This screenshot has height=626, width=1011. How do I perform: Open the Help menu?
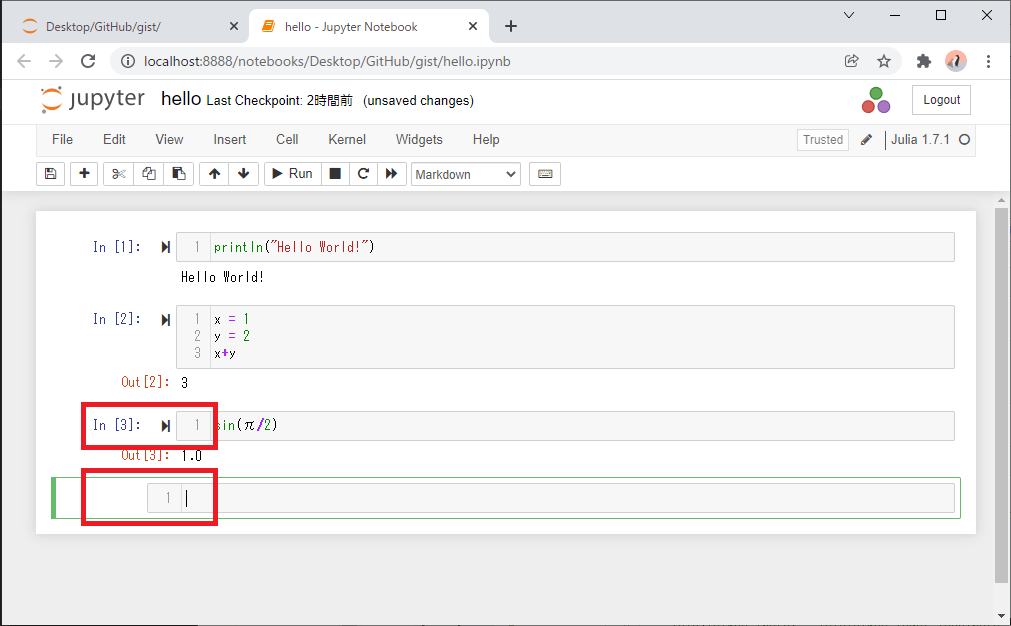click(486, 140)
